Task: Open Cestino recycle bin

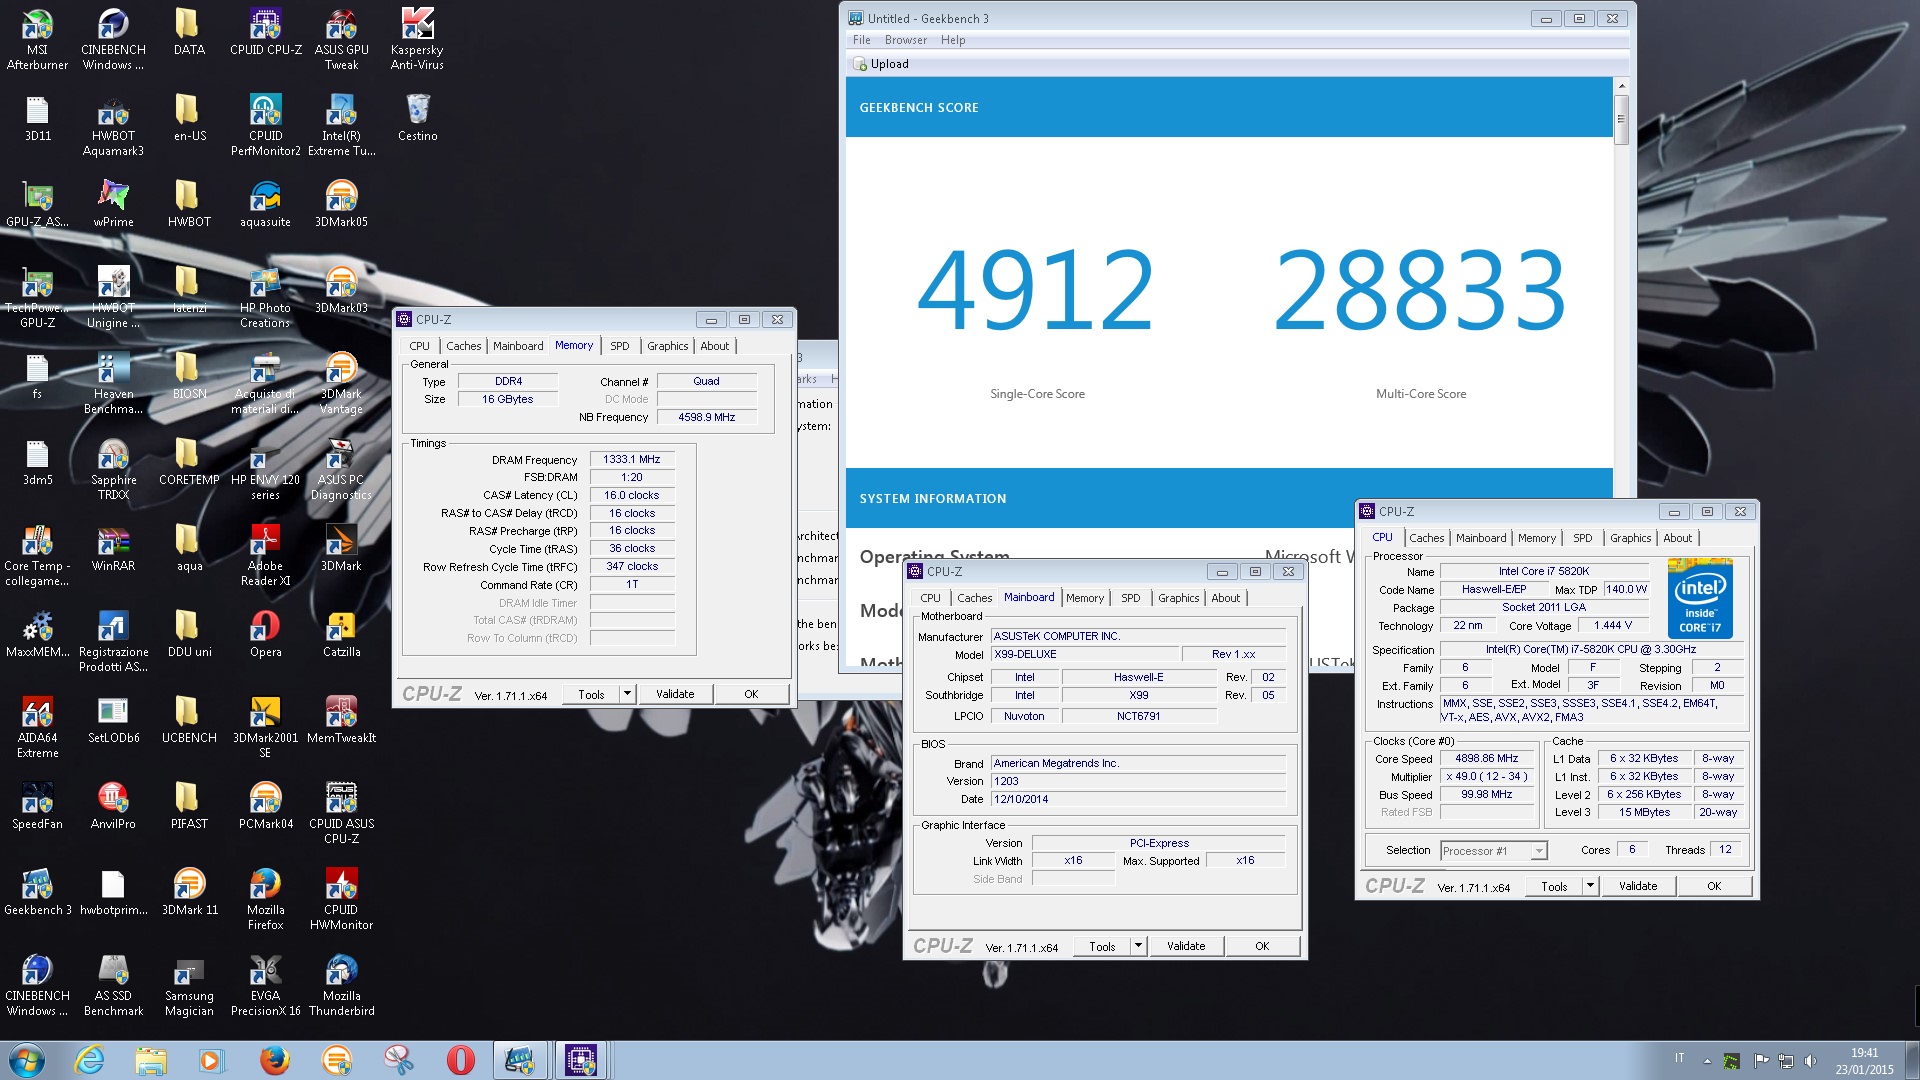Action: [417, 117]
